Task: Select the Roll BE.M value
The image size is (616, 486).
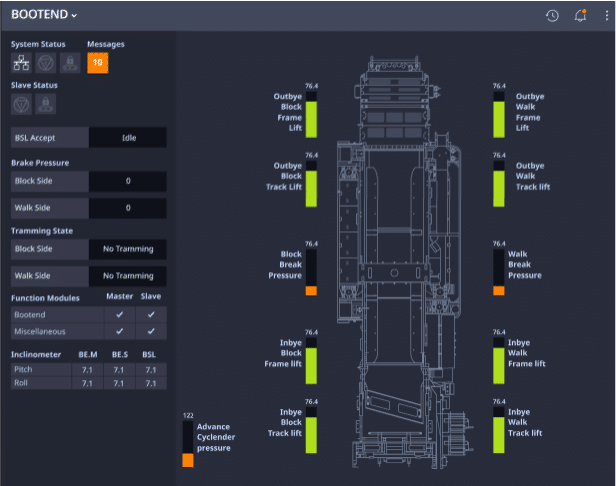Action: pos(87,383)
